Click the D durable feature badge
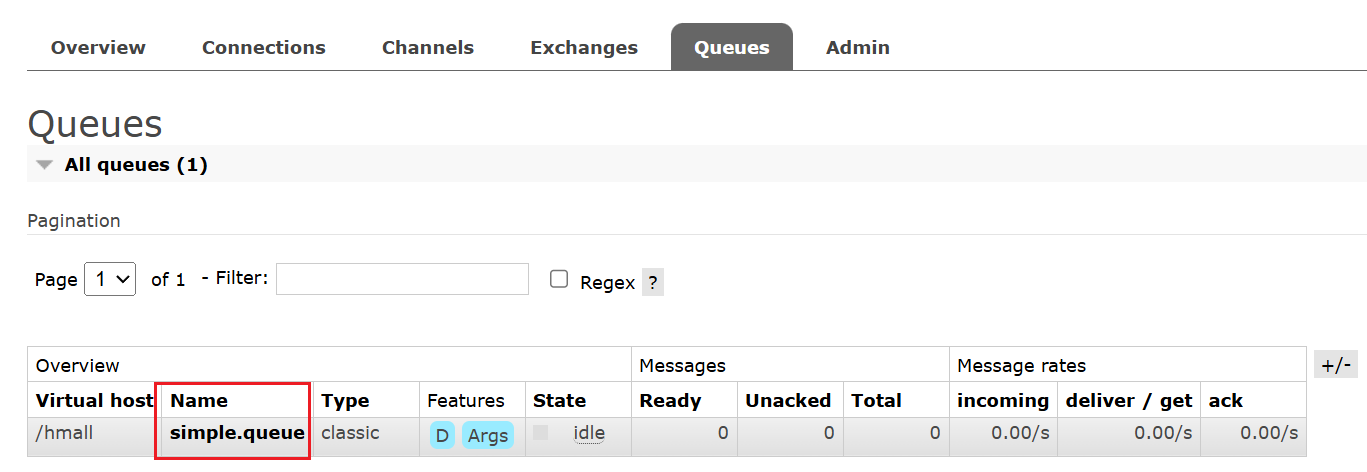The width and height of the screenshot is (1367, 472). [x=442, y=435]
